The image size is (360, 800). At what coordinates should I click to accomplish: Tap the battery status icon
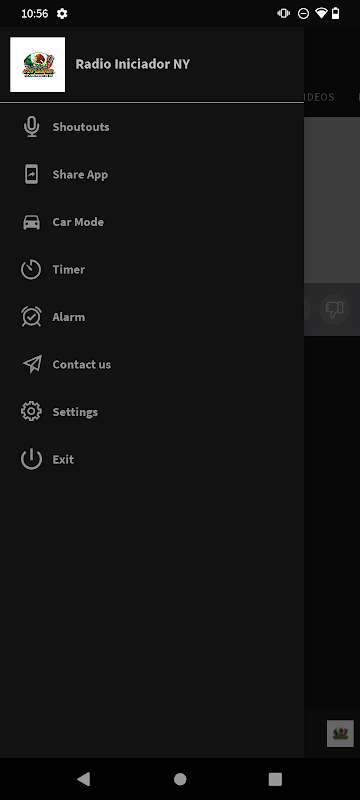tap(336, 13)
